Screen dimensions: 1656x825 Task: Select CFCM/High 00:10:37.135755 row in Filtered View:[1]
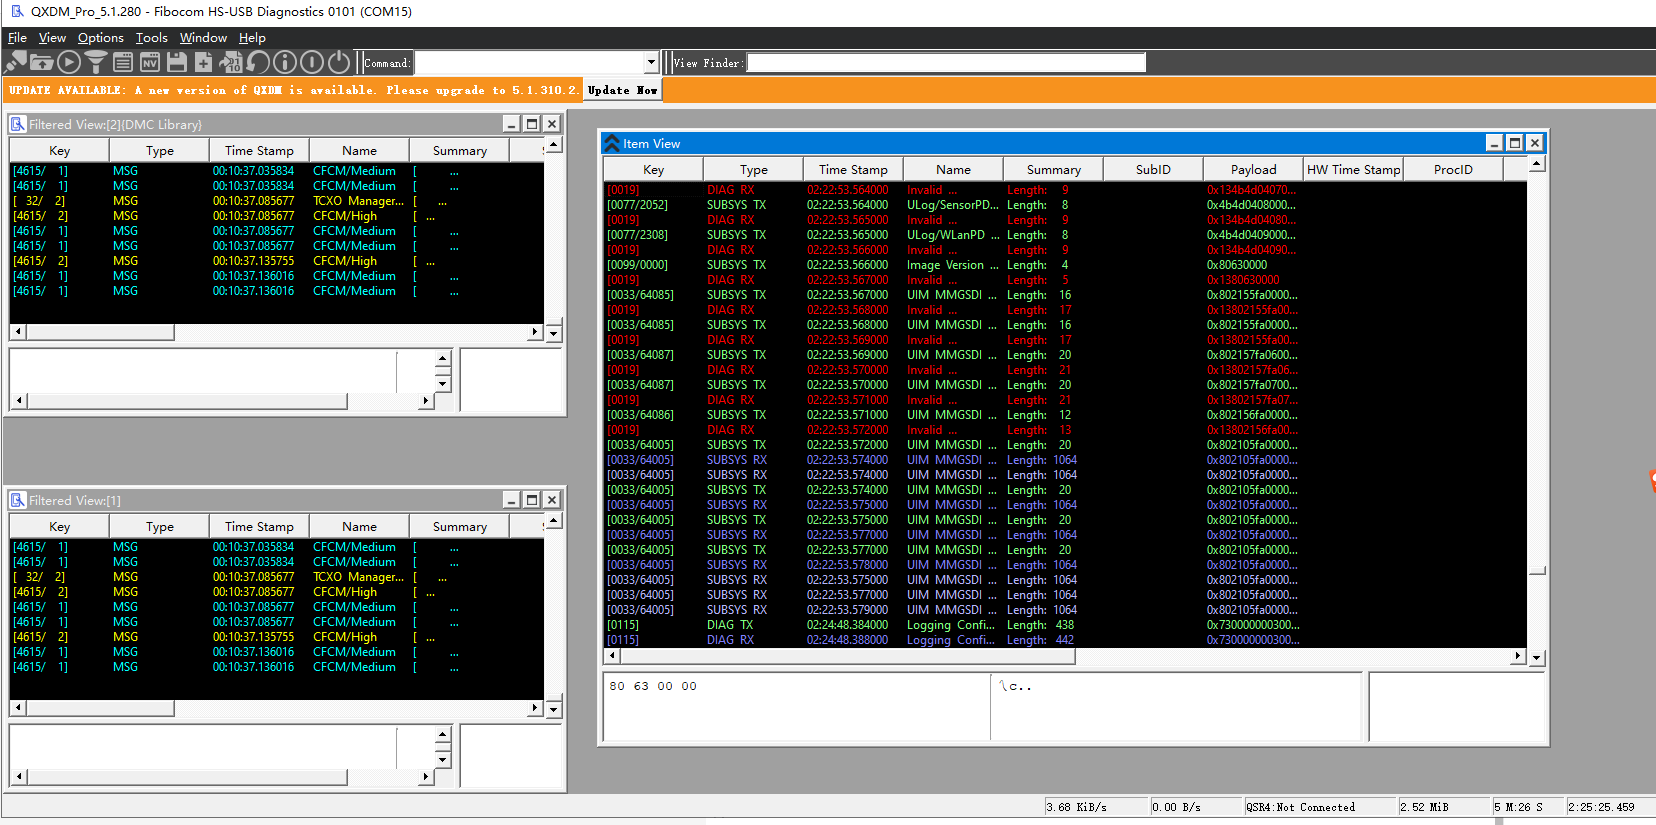coord(277,637)
